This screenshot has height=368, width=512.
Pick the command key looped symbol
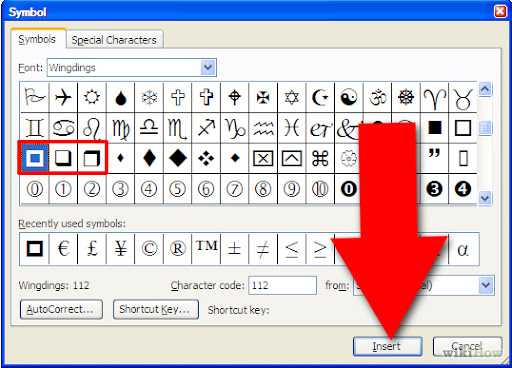320,158
